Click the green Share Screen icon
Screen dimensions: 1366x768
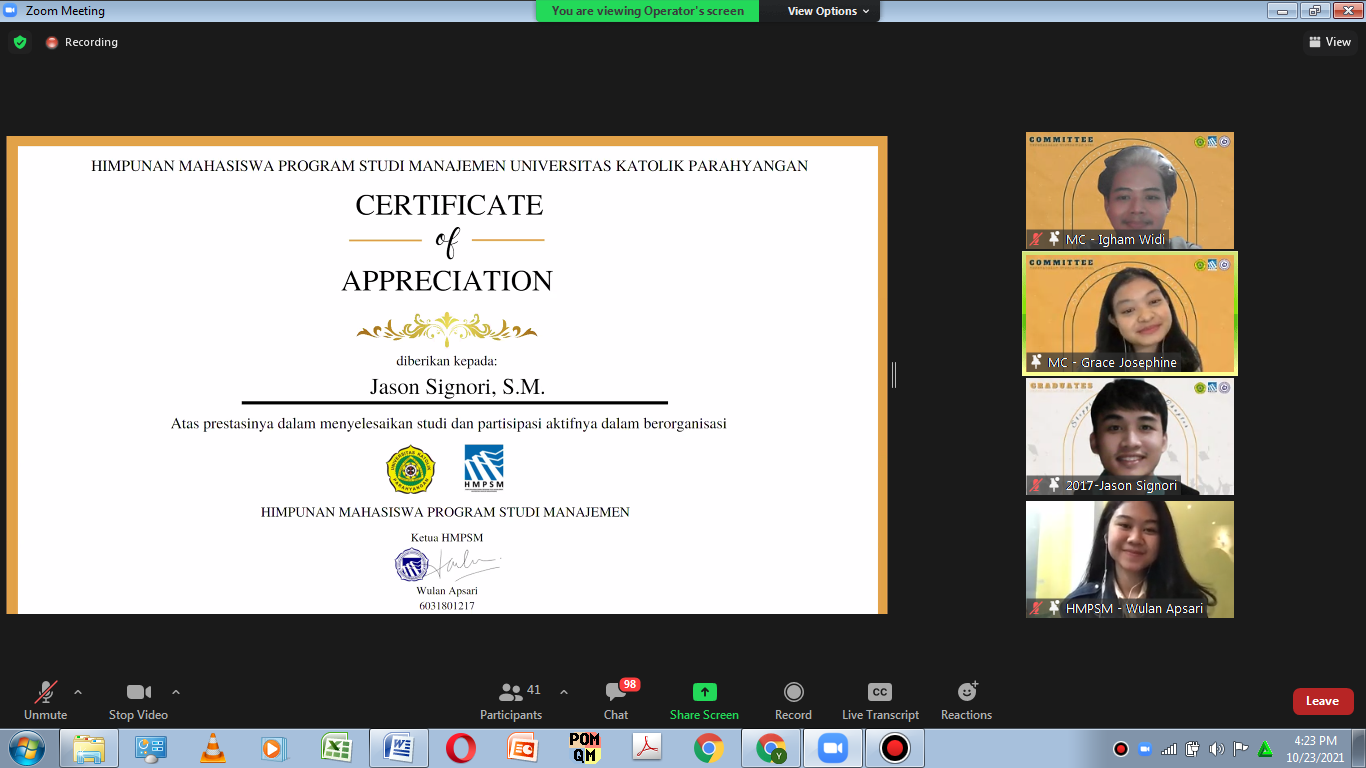pos(704,692)
